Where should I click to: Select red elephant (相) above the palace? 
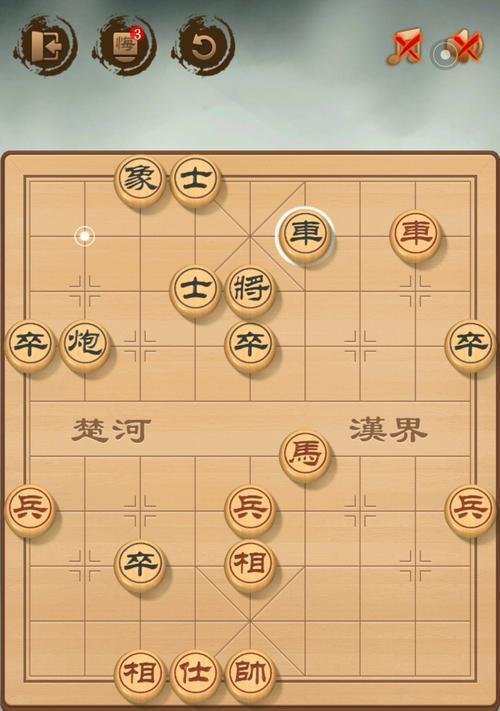click(250, 565)
